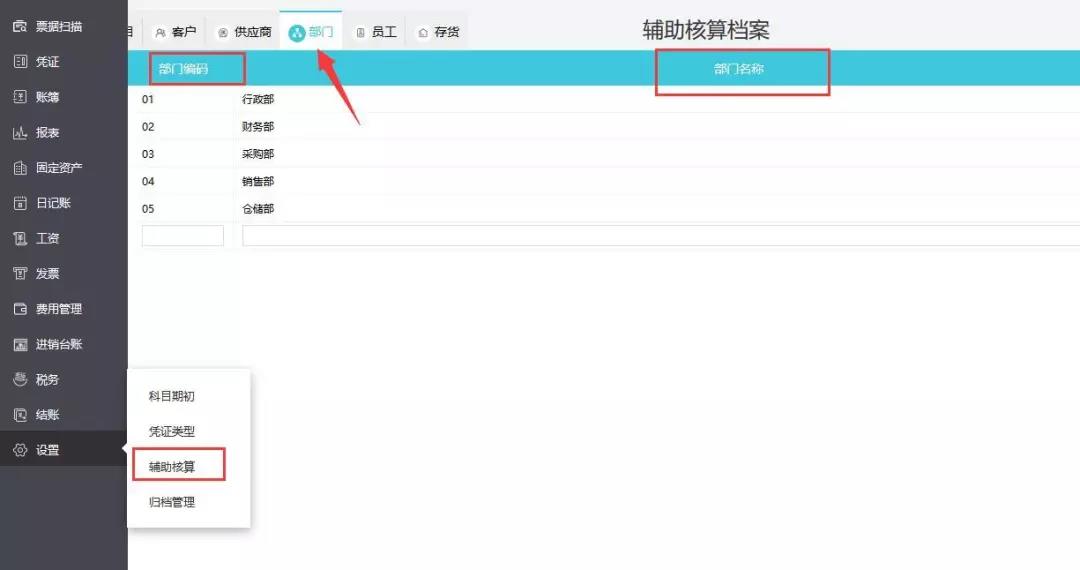1080x570 pixels.
Task: Choose 辅助核算 from settings submenu
Action: pos(172,467)
